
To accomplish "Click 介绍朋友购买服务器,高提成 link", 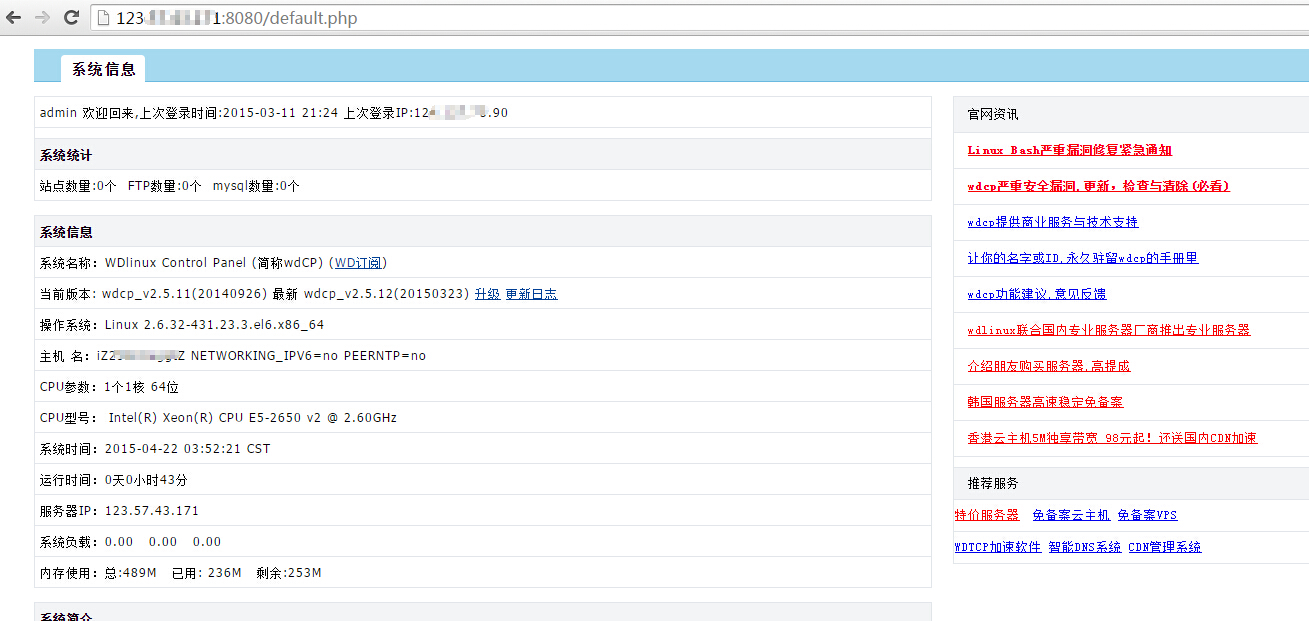I will pyautogui.click(x=1048, y=366).
